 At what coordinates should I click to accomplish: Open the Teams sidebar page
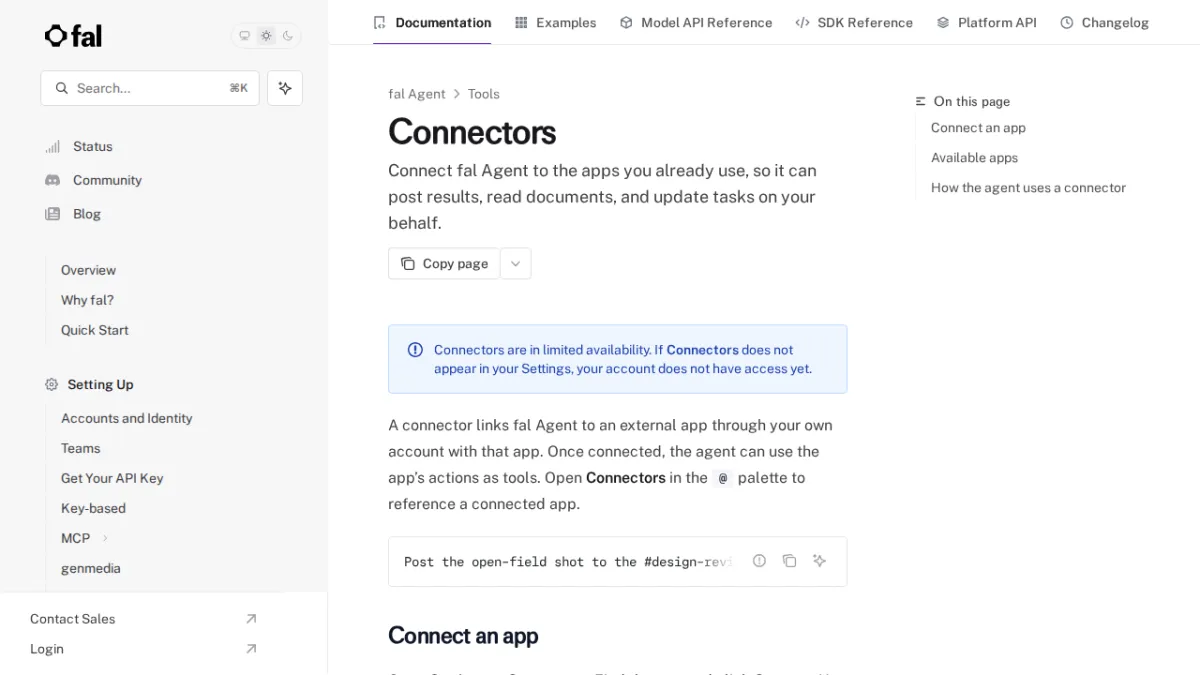81,448
